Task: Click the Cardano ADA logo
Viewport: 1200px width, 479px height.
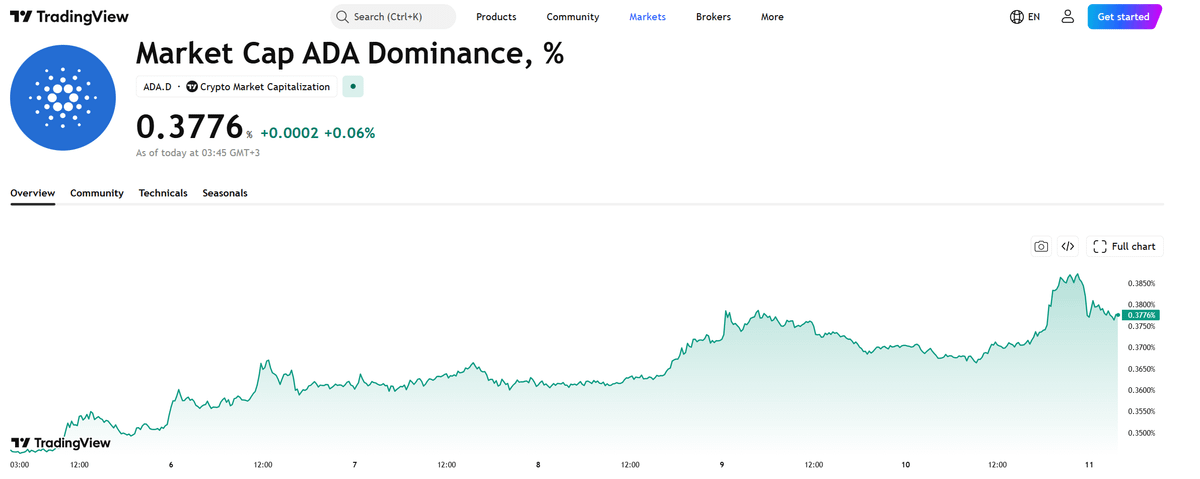Action: (x=62, y=97)
